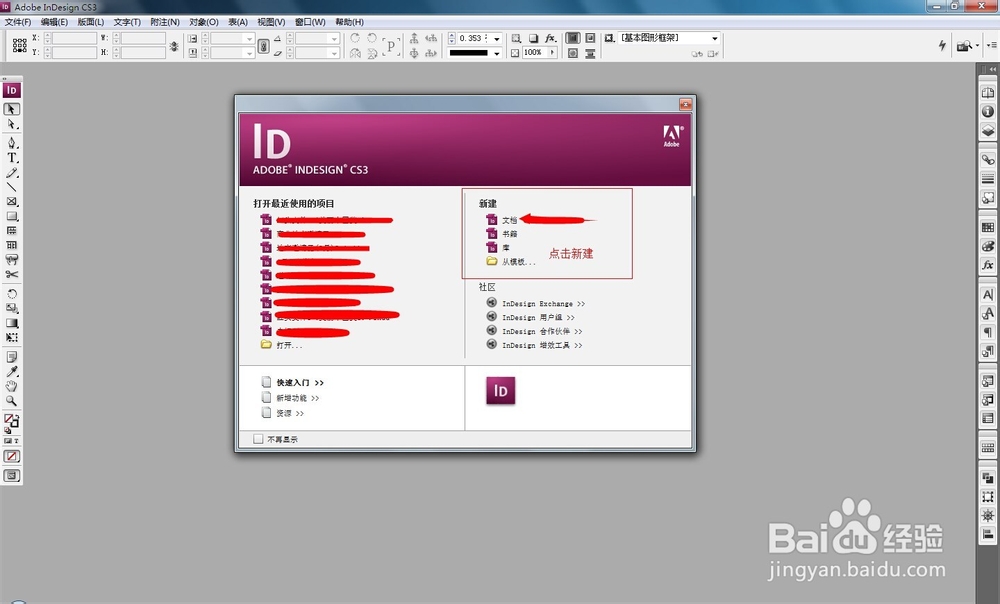Expand the 基本图形框架 object style dropdown
The width and height of the screenshot is (1000, 604).
tap(714, 38)
